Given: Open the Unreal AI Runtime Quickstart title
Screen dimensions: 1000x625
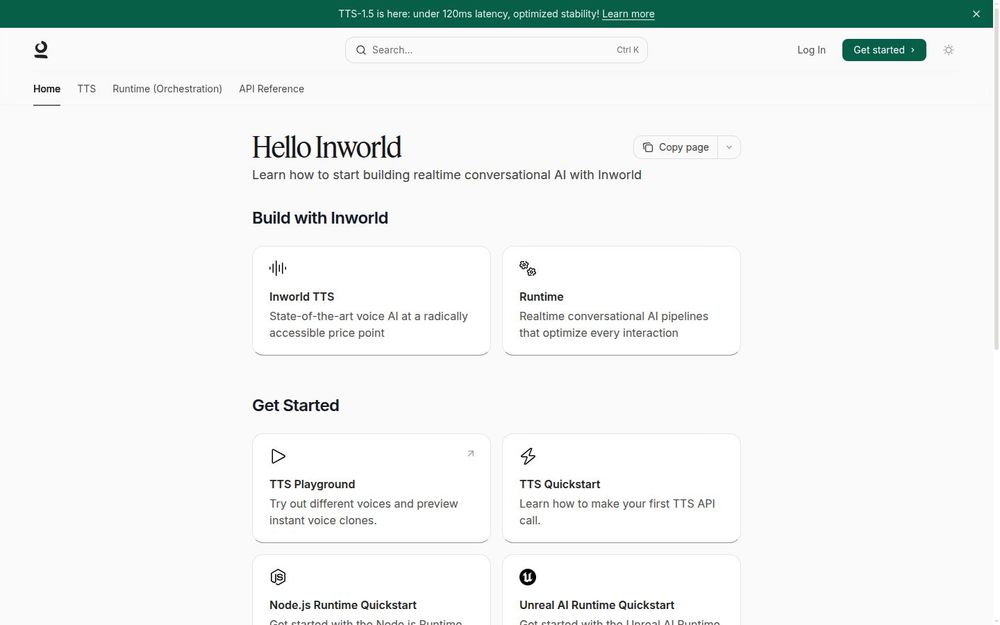Looking at the screenshot, I should [x=596, y=605].
